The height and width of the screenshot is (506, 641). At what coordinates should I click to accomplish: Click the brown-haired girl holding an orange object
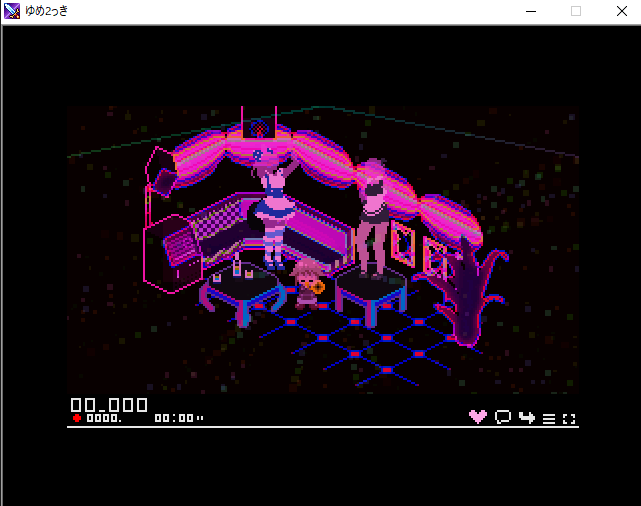(x=307, y=284)
